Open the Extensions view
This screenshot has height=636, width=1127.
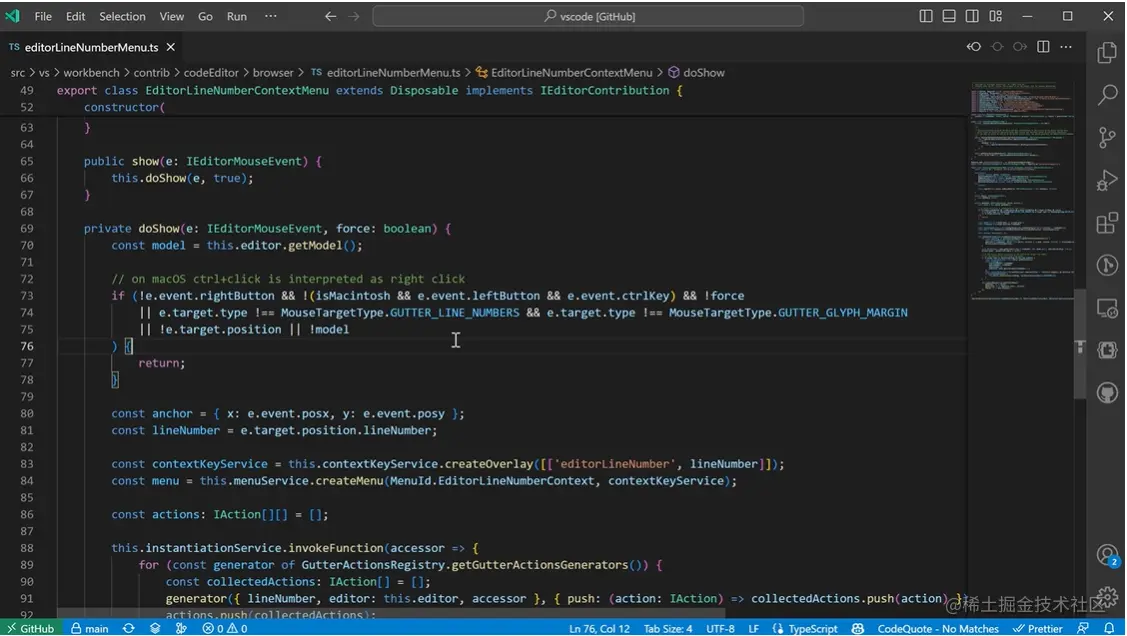tap(1107, 223)
